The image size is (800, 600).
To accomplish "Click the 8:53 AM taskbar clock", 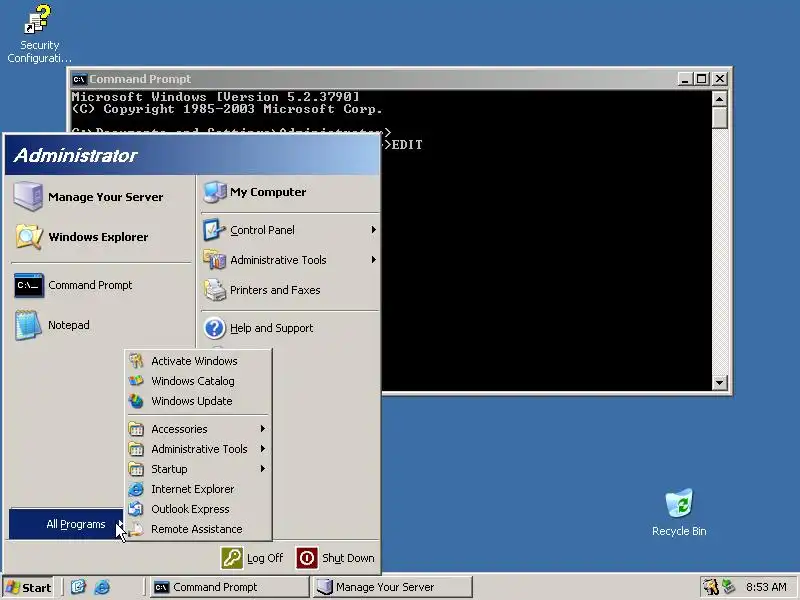I will click(x=766, y=587).
